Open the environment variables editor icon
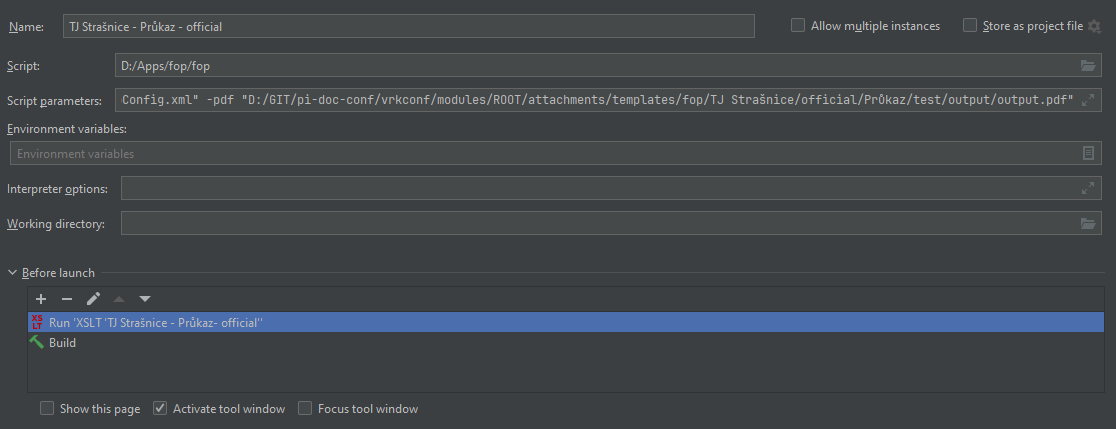Image resolution: width=1116 pixels, height=429 pixels. pyautogui.click(x=1088, y=154)
